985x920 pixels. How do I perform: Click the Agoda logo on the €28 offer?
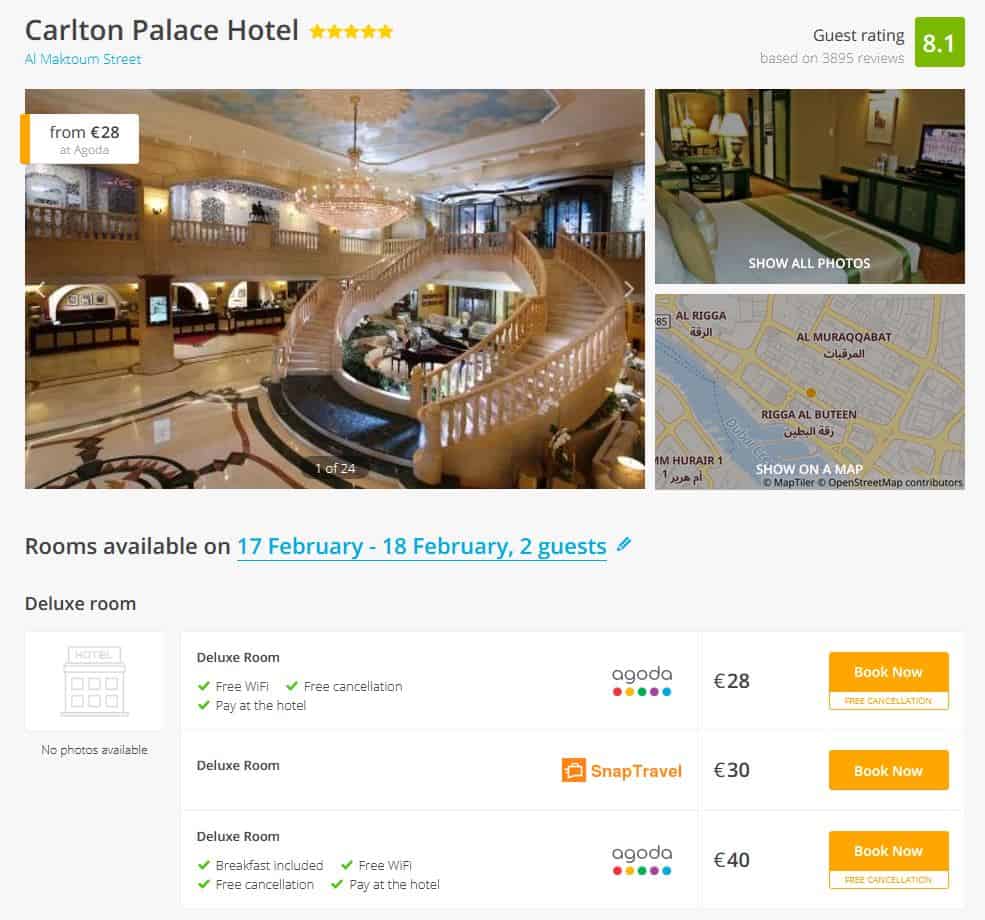point(641,681)
